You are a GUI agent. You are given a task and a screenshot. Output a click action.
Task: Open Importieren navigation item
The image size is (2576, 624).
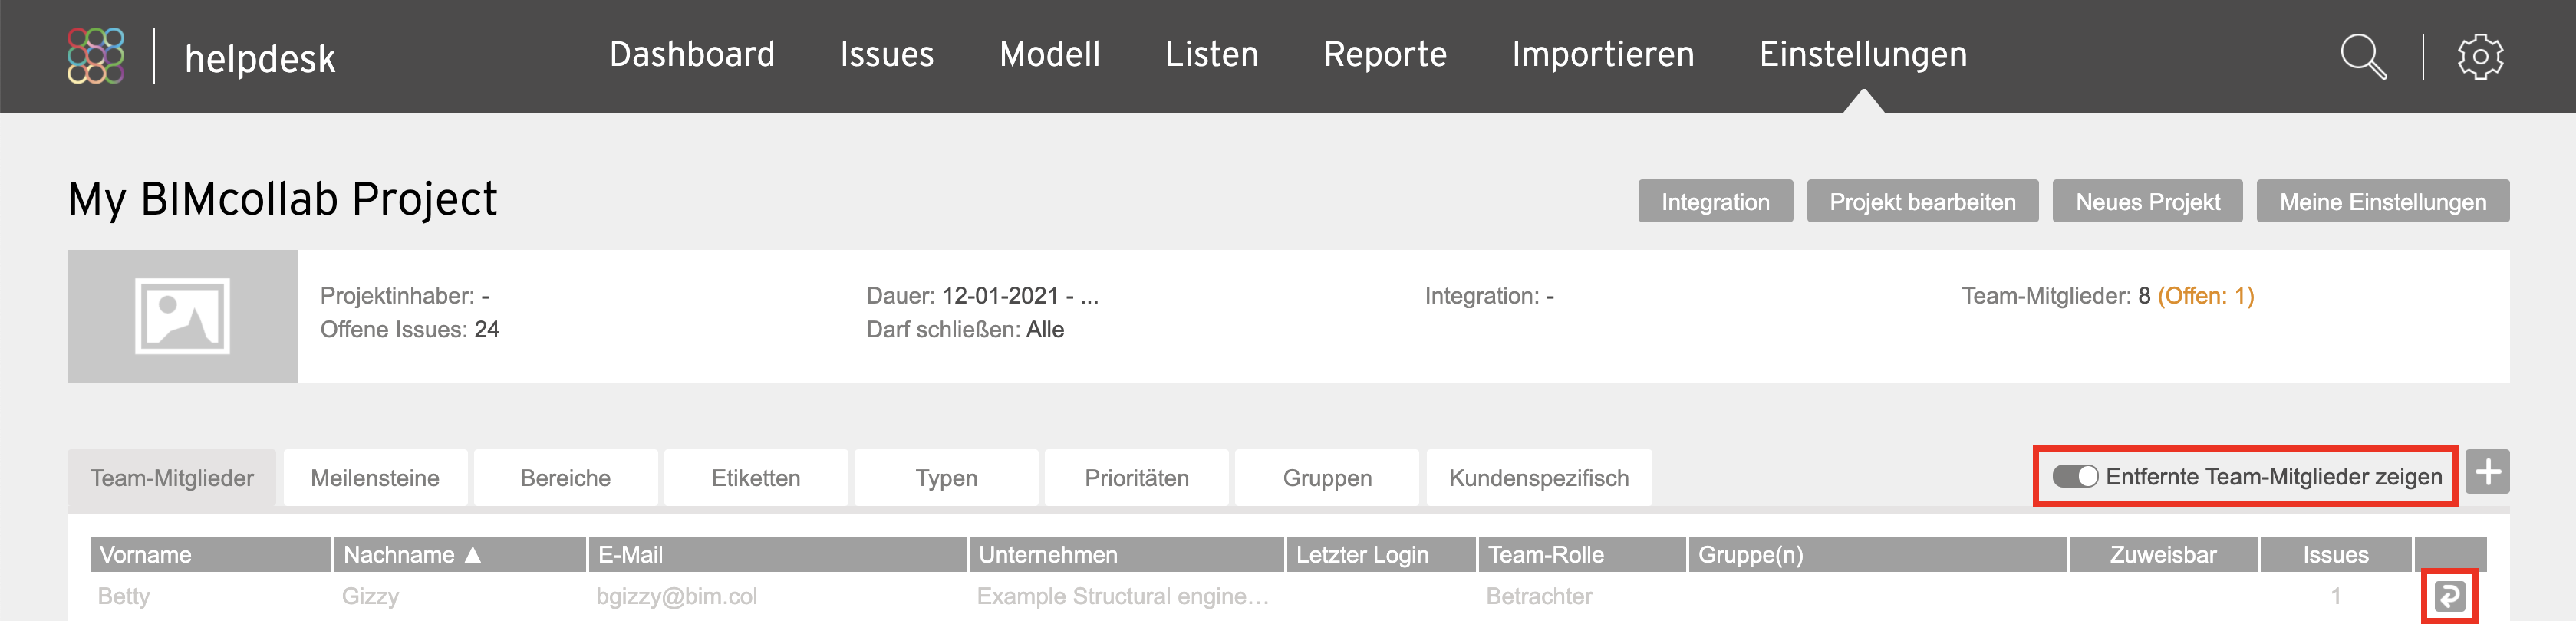1603,54
